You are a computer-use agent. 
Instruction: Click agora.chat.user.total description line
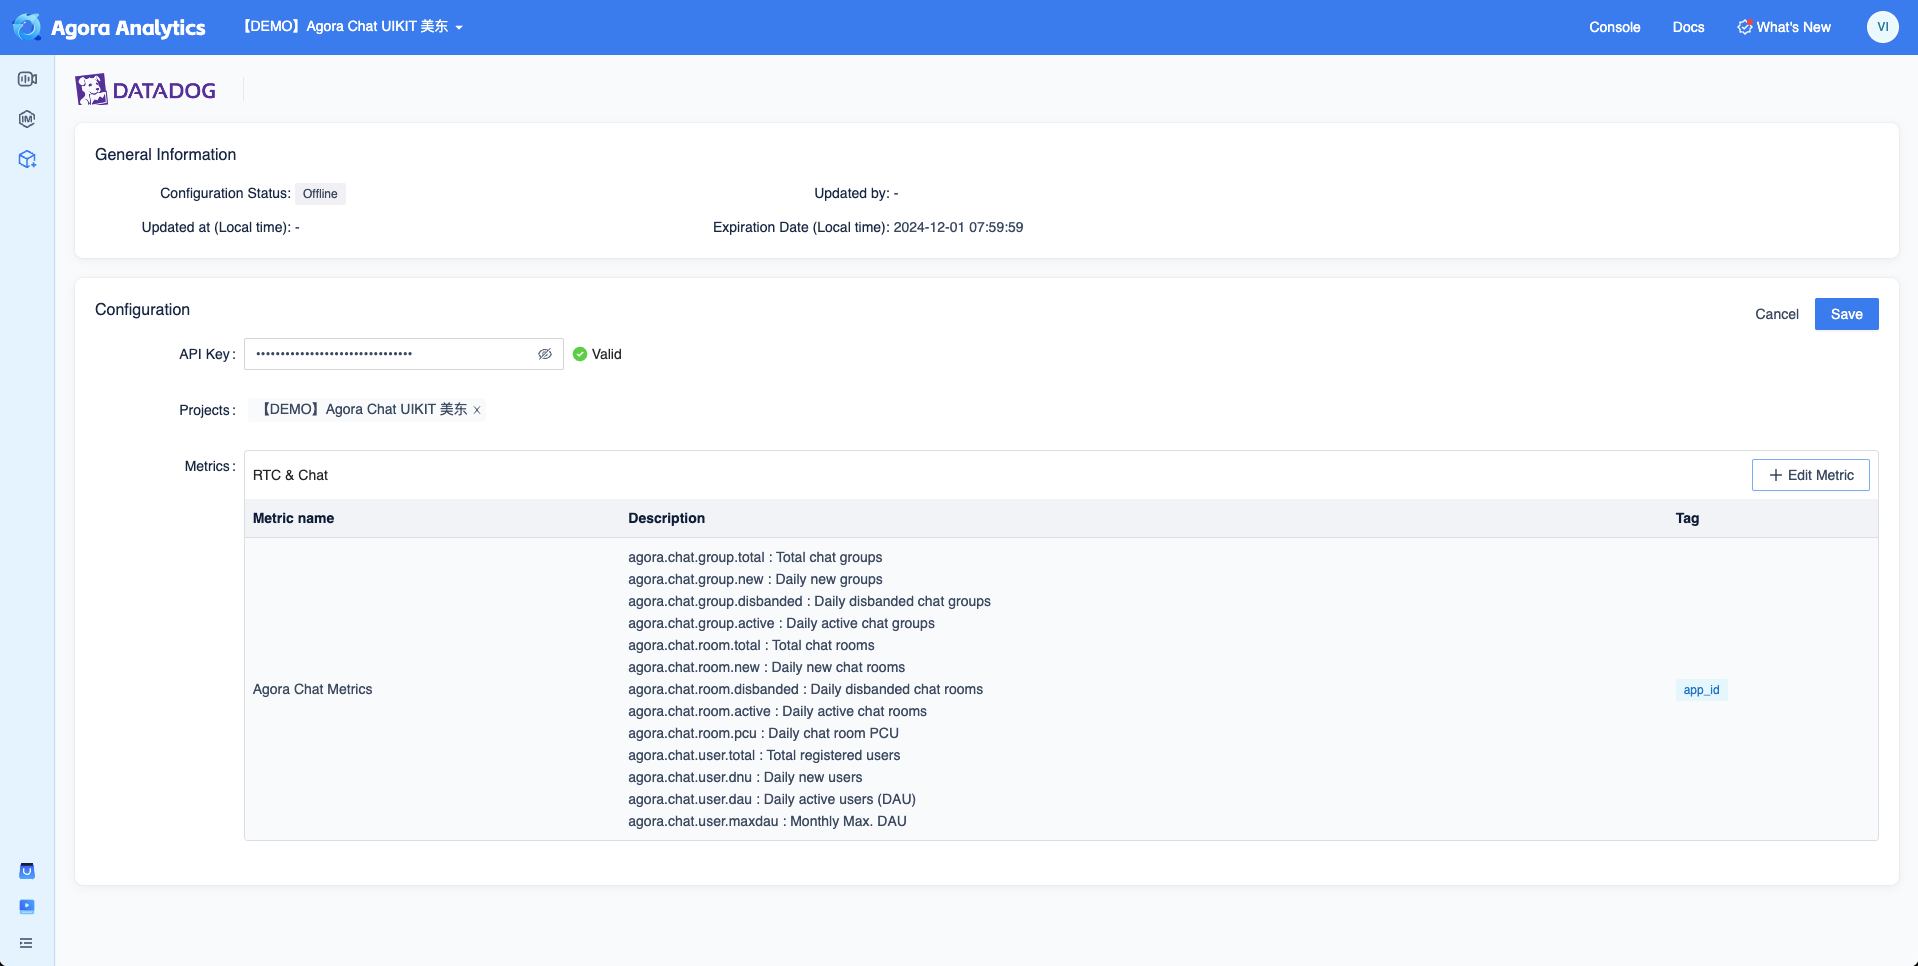point(764,755)
